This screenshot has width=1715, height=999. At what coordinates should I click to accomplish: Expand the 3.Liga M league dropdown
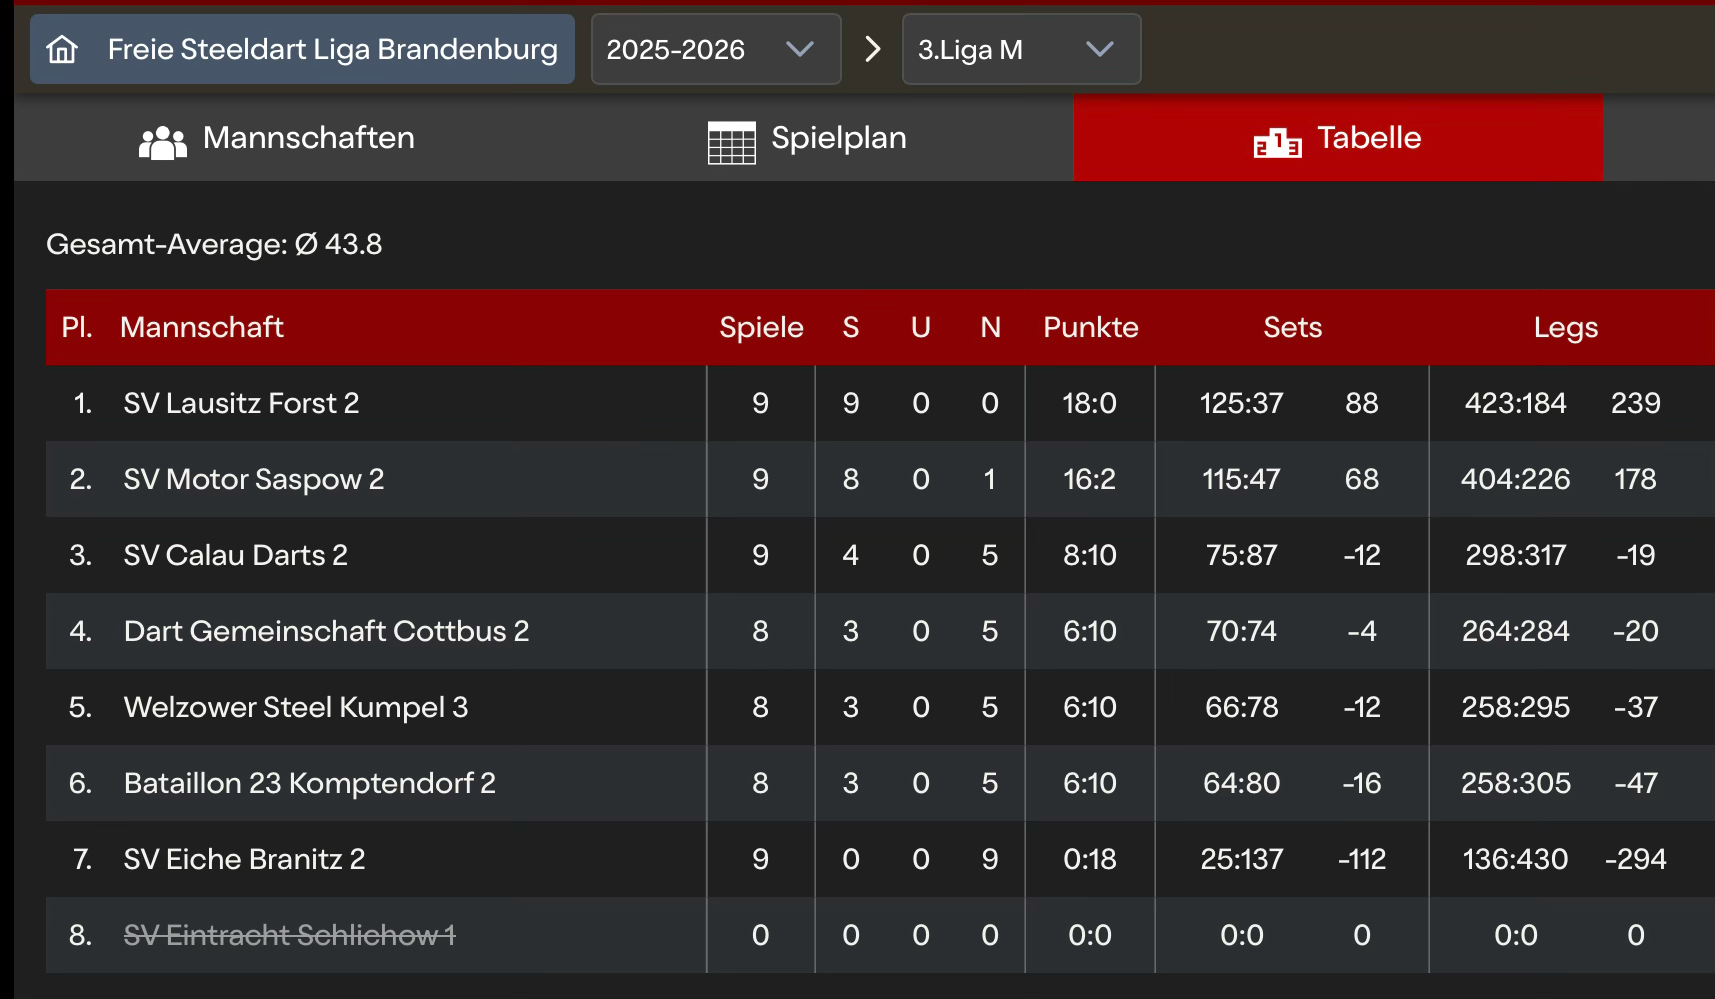1020,49
